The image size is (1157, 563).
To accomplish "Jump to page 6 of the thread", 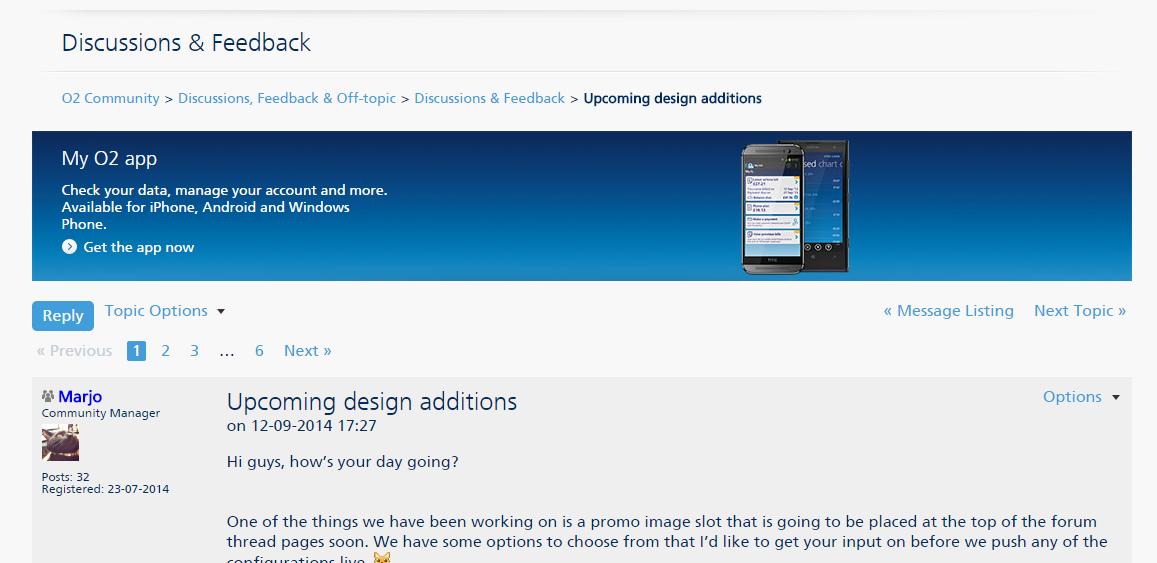I will (259, 351).
